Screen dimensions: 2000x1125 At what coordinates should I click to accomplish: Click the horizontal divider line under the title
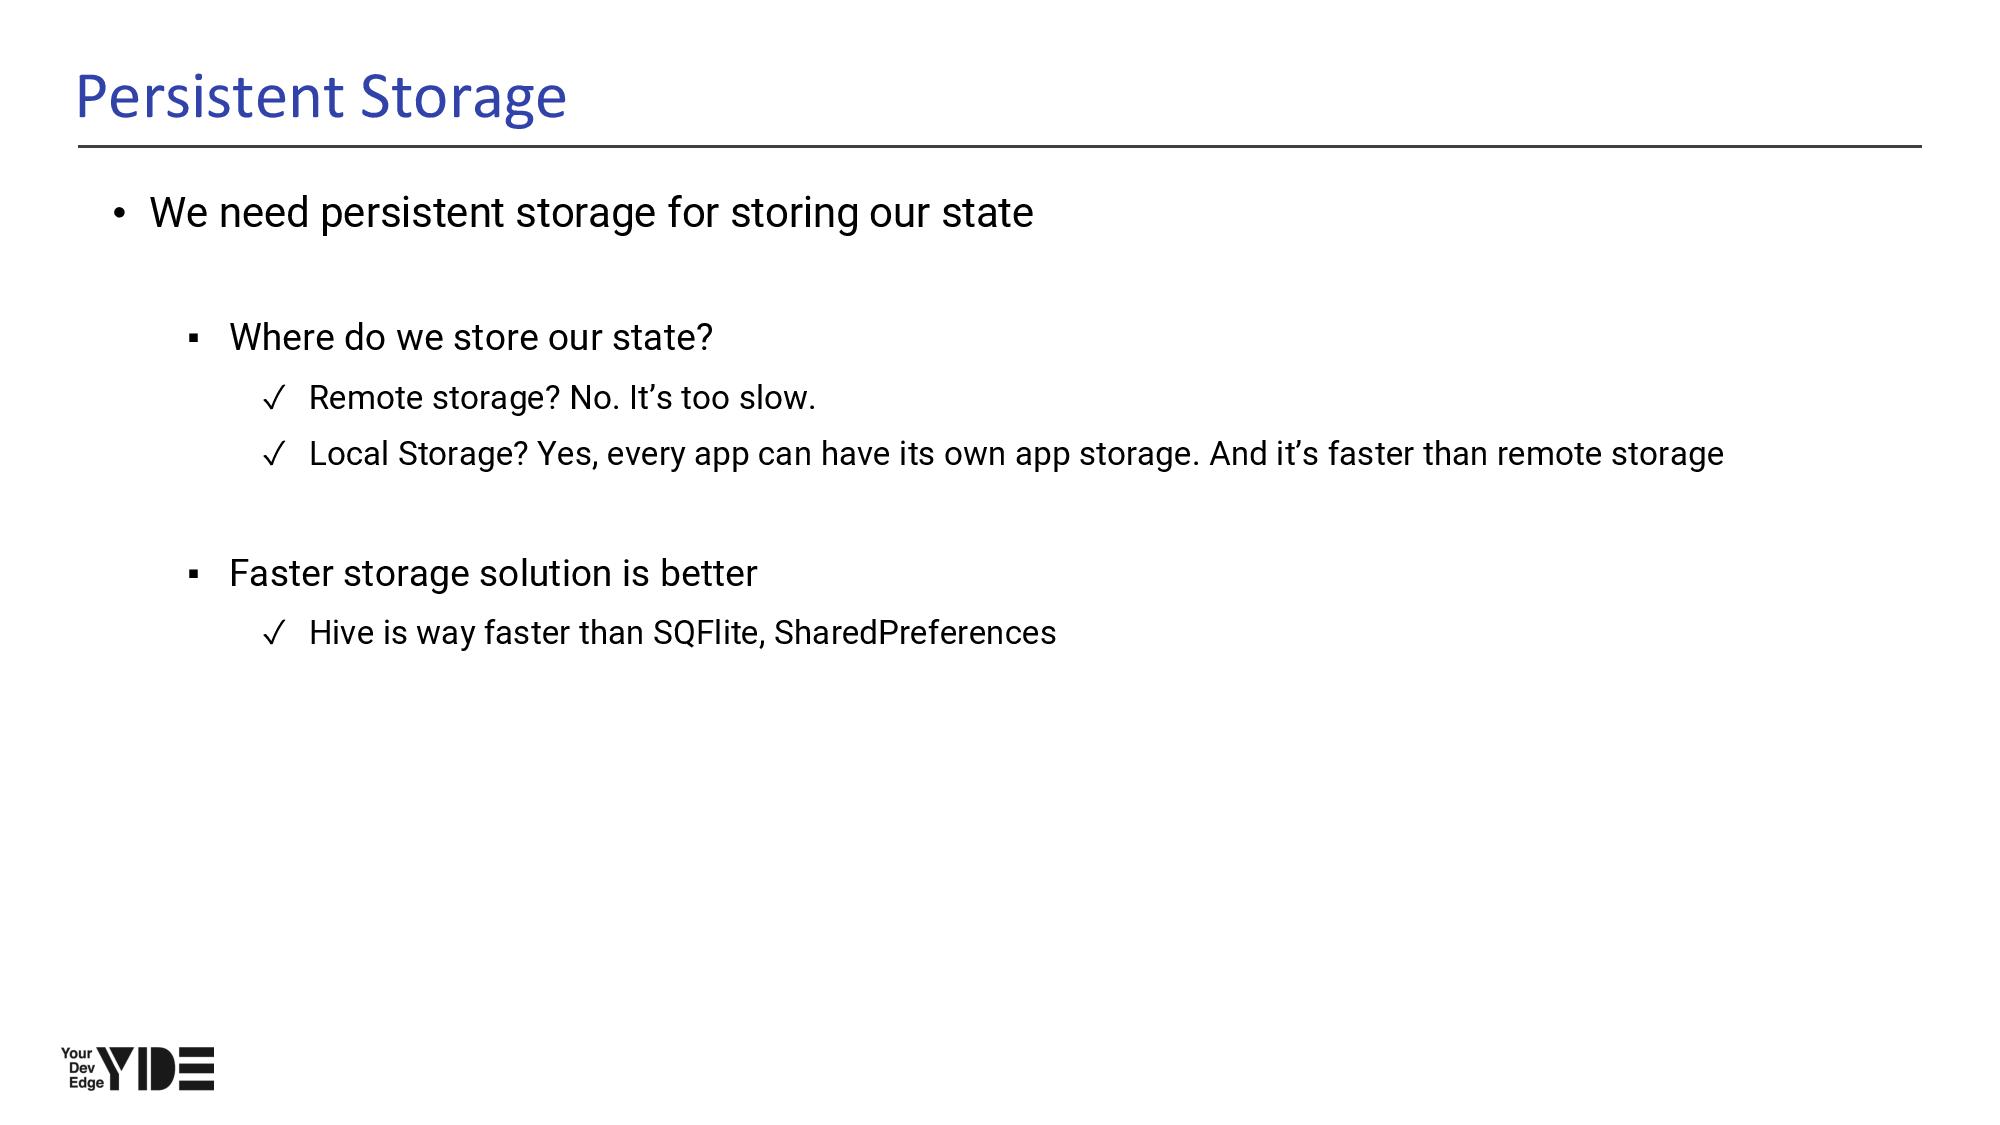pos(1000,147)
